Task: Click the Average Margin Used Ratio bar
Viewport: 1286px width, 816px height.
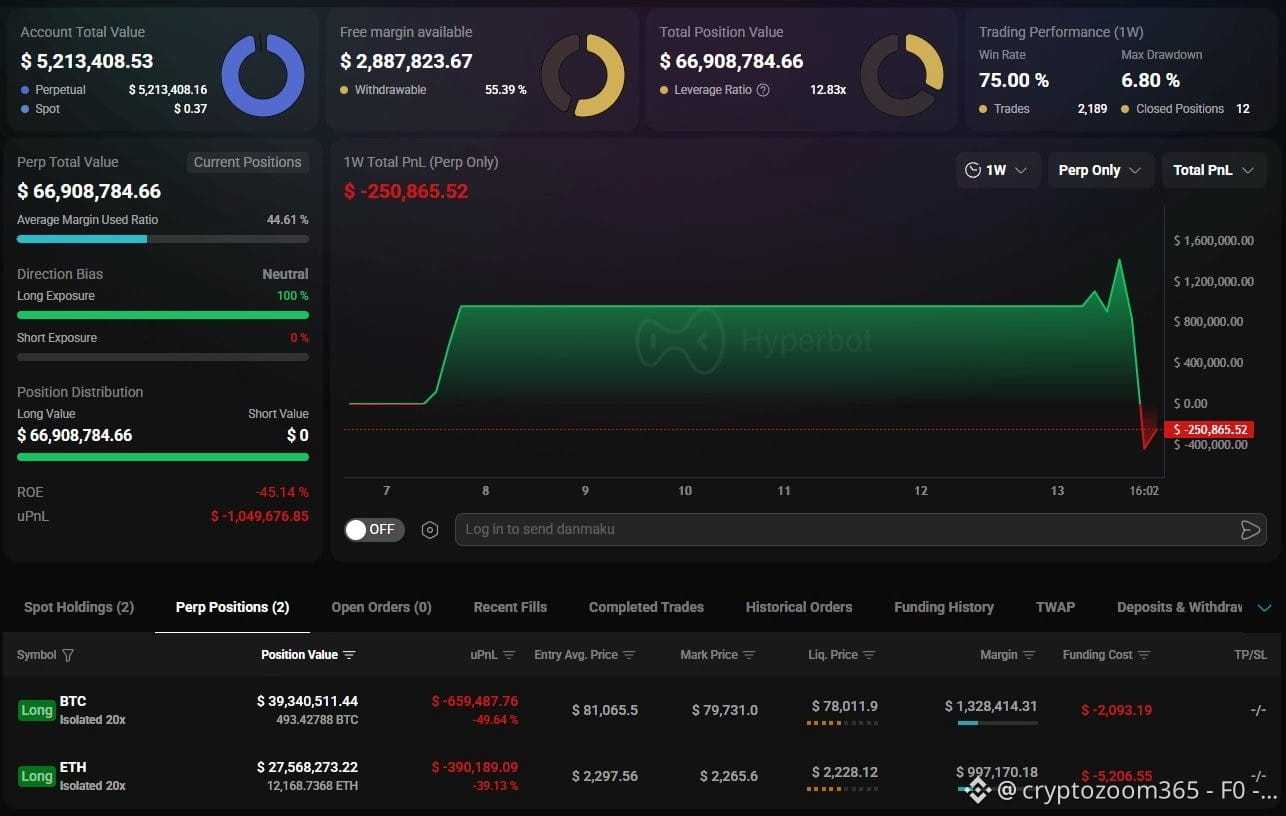Action: click(163, 239)
